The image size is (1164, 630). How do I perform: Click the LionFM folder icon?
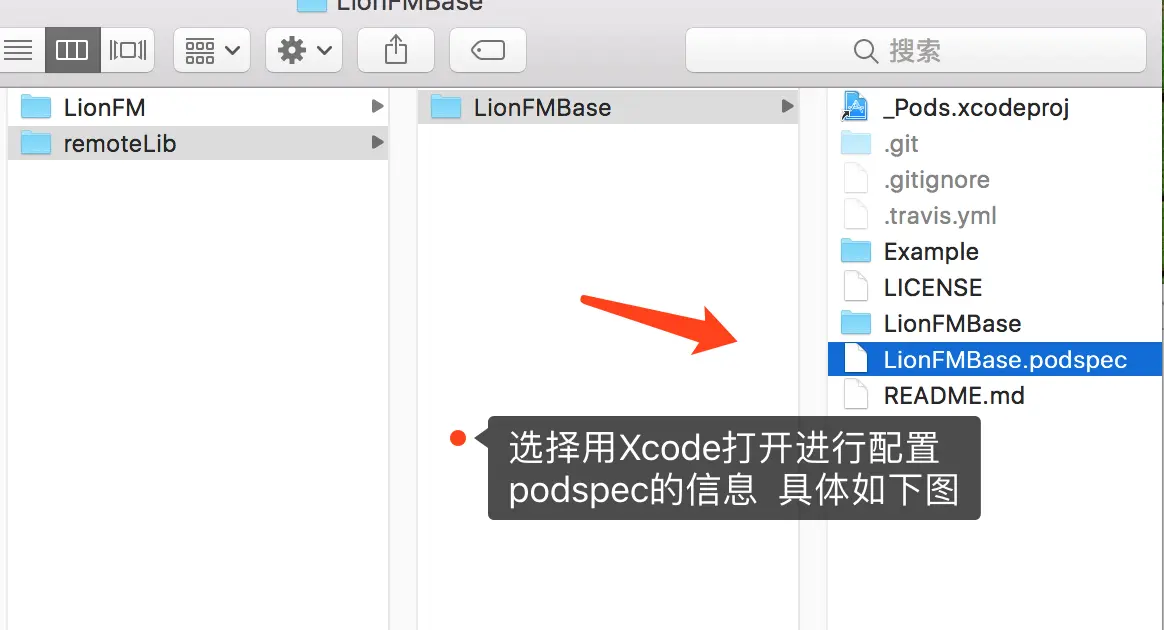tap(36, 108)
